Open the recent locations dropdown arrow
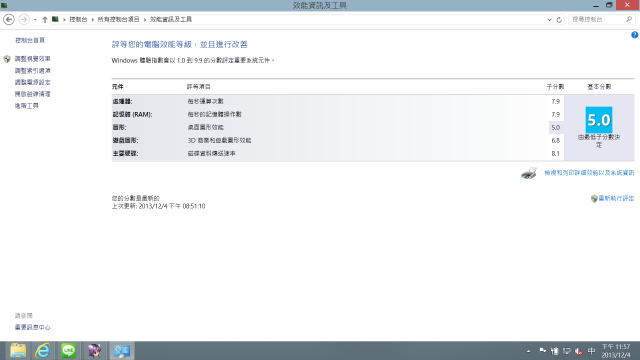This screenshot has width=640, height=360. [35, 20]
